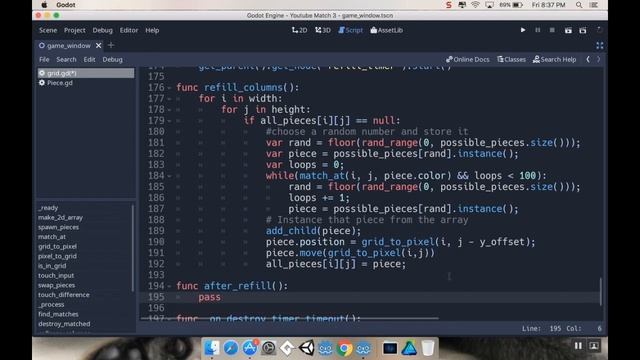Collapse the after_refill function fold
640x360 pixels.
click(x=169, y=286)
